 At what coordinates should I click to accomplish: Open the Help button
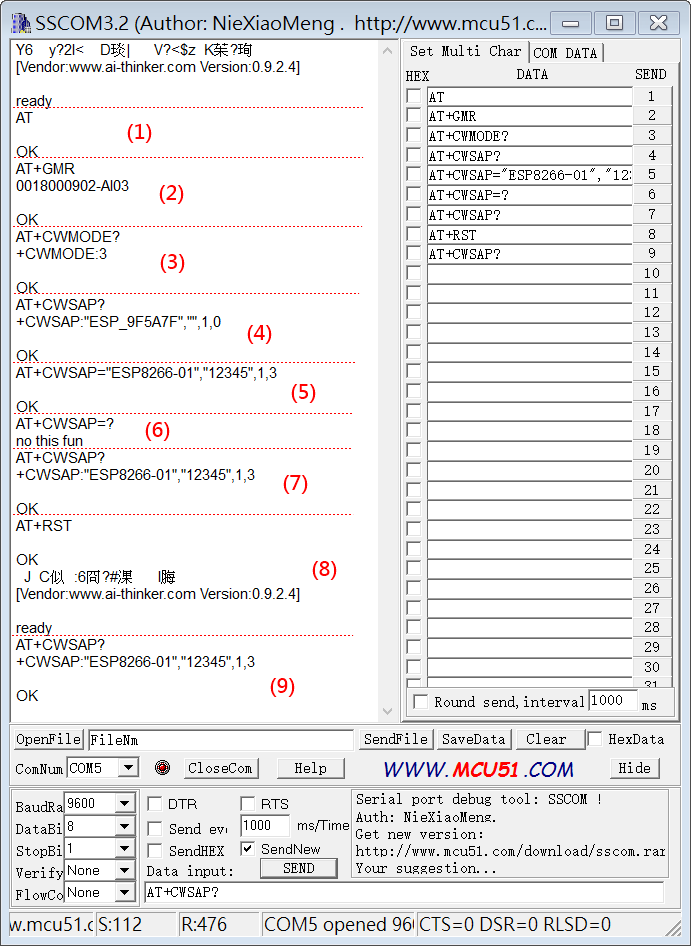click(x=310, y=768)
